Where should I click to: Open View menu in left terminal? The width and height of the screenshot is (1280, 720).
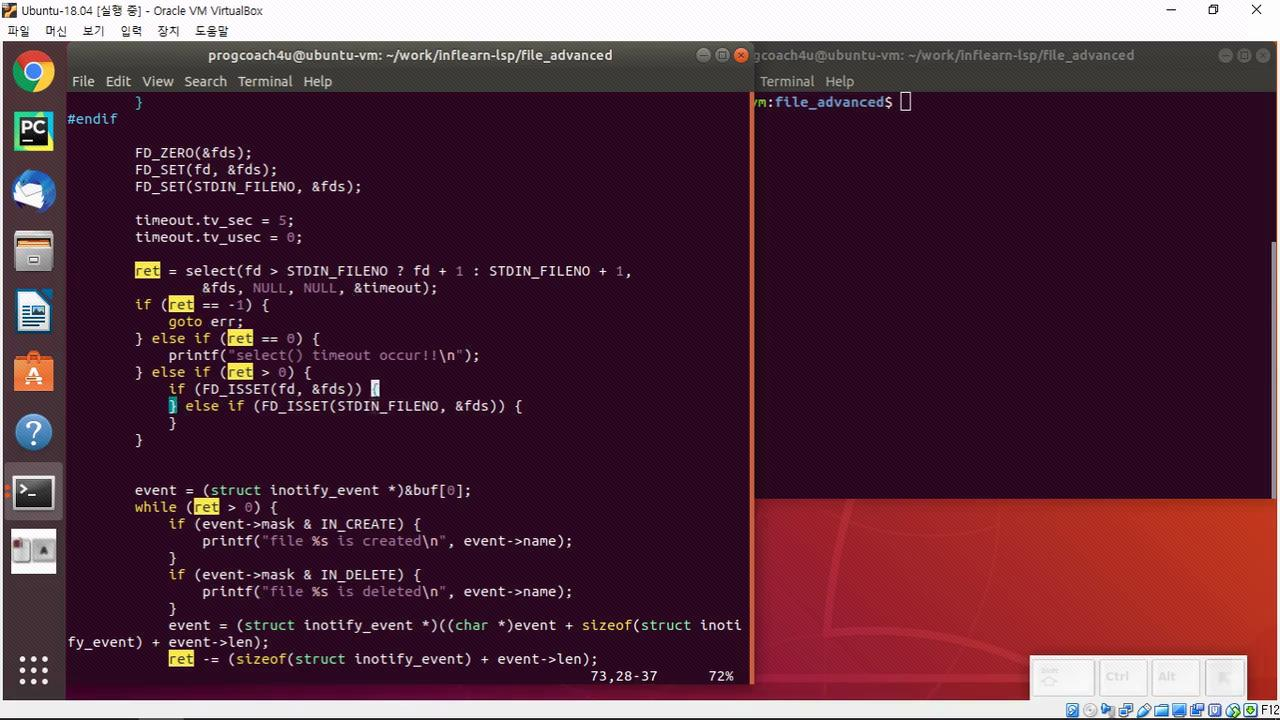(157, 81)
